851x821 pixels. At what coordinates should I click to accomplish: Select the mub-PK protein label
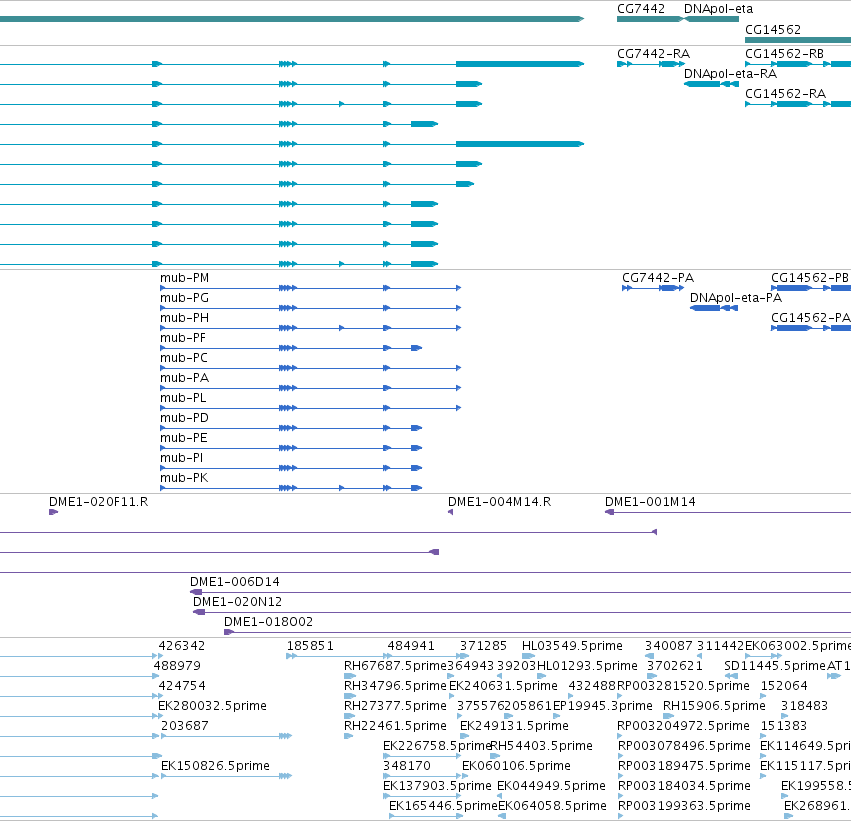tap(184, 479)
